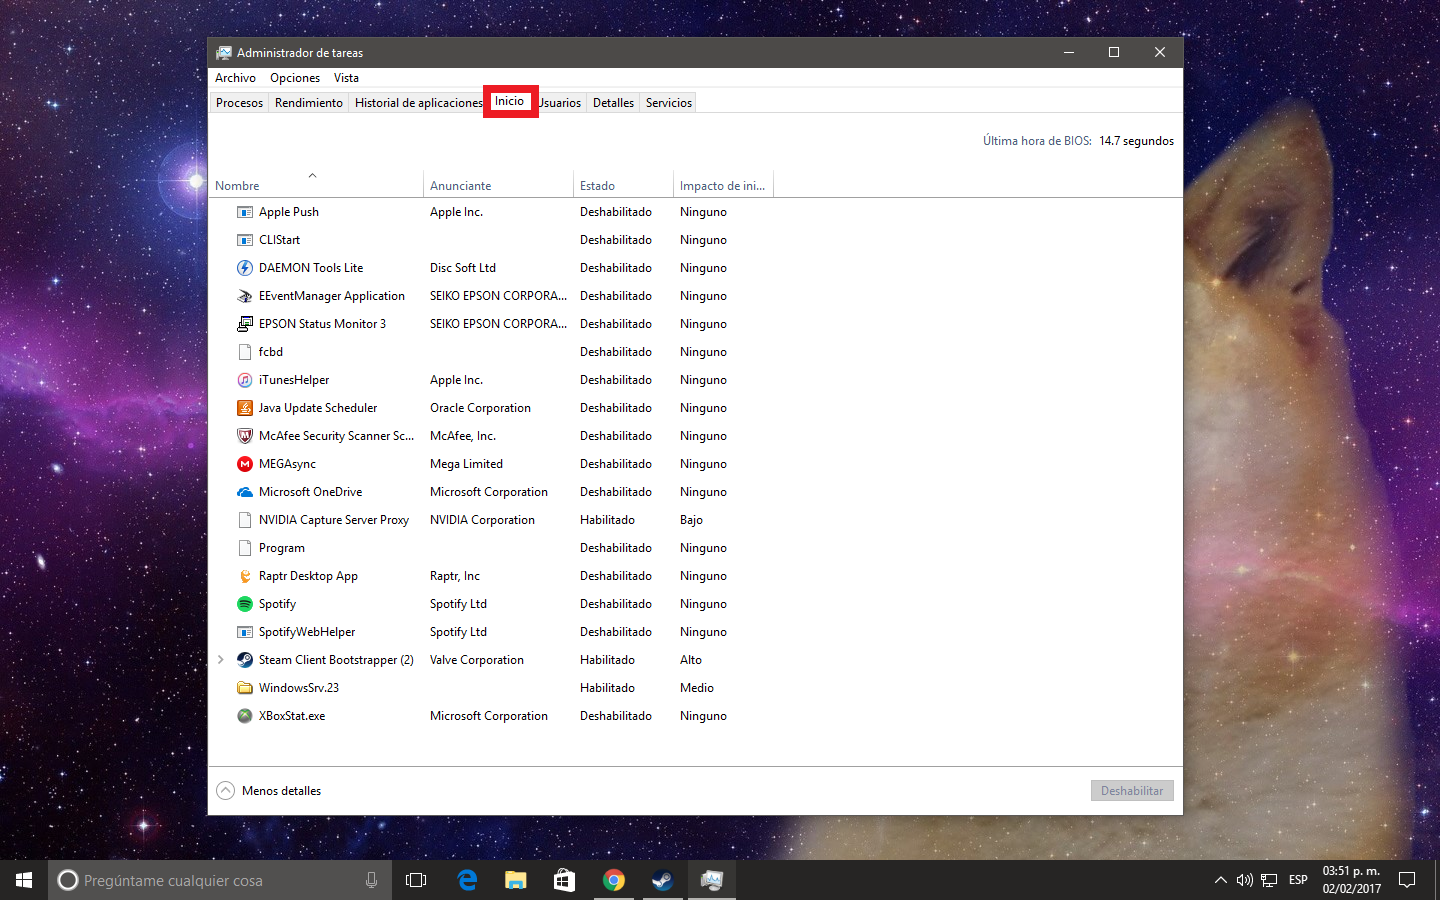Image resolution: width=1440 pixels, height=900 pixels.
Task: Sort by the Anunciante column header
Action: pyautogui.click(x=498, y=185)
